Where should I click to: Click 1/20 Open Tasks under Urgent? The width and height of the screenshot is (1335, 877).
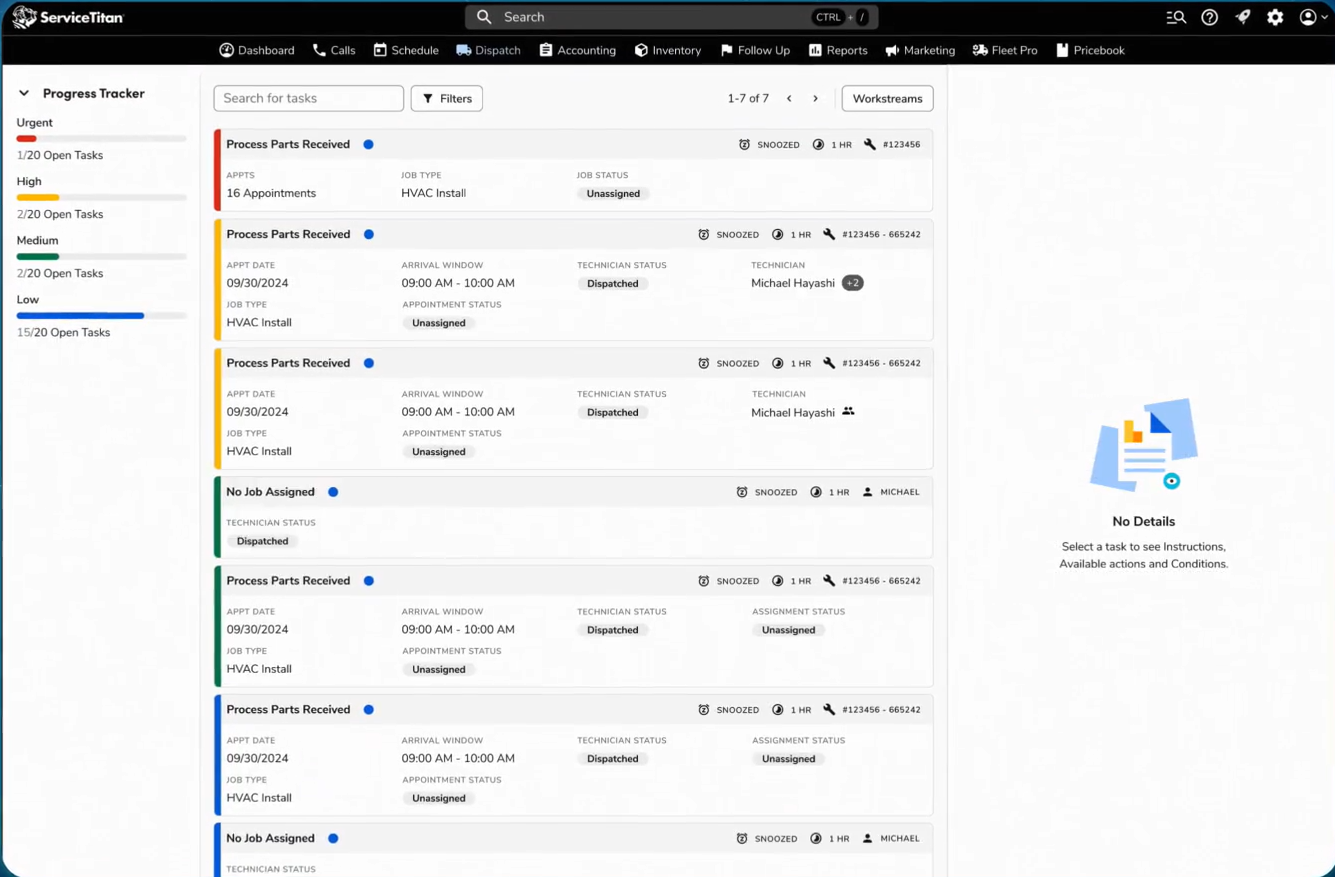click(x=60, y=155)
